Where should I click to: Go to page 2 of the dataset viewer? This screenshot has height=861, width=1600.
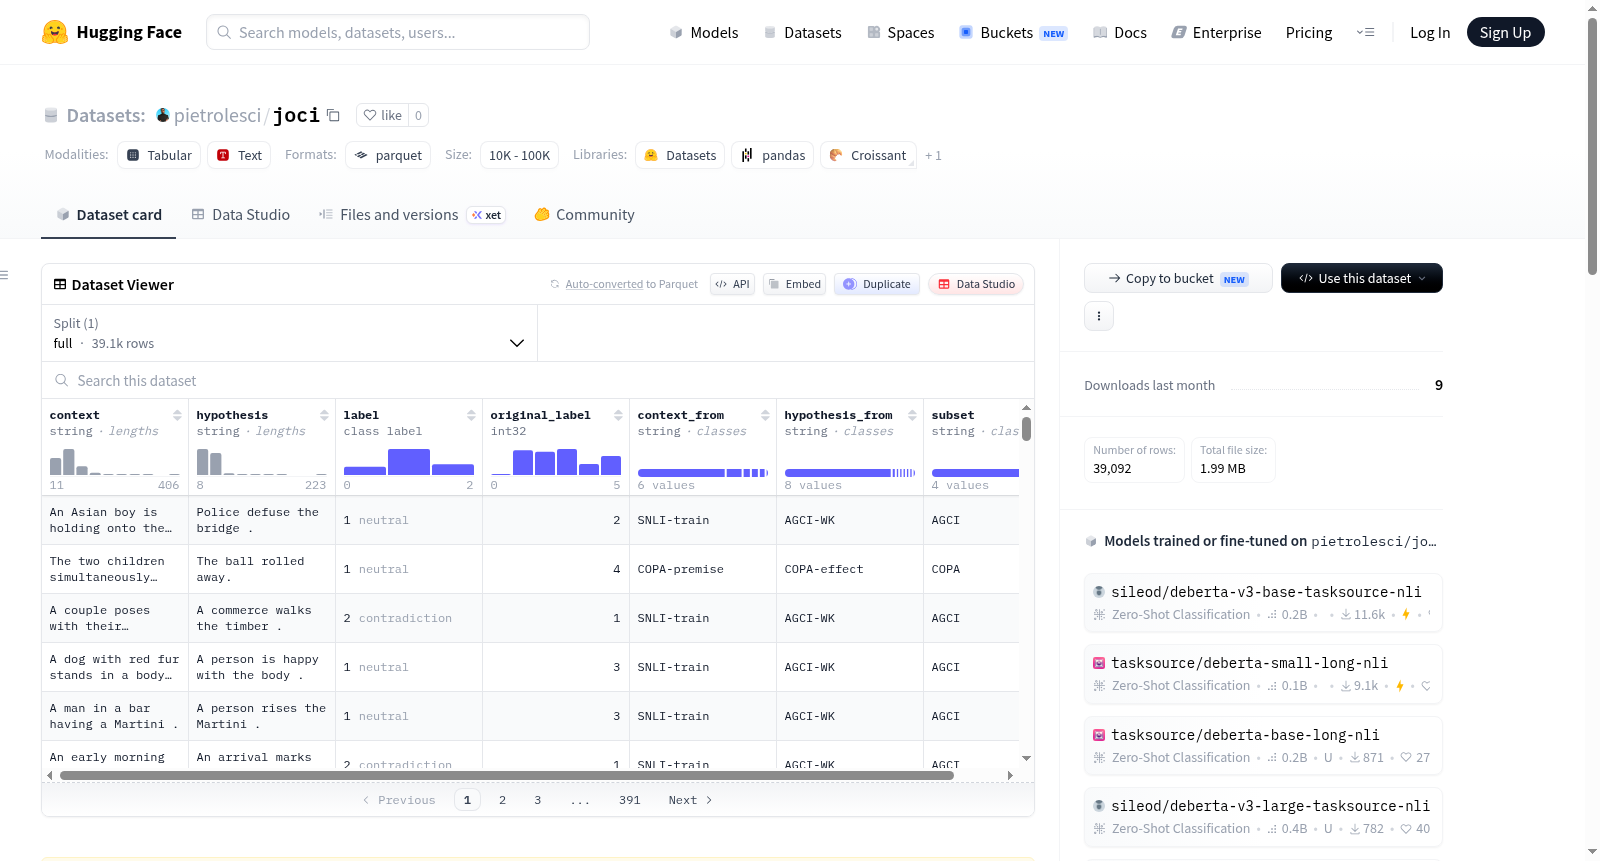tap(502, 800)
